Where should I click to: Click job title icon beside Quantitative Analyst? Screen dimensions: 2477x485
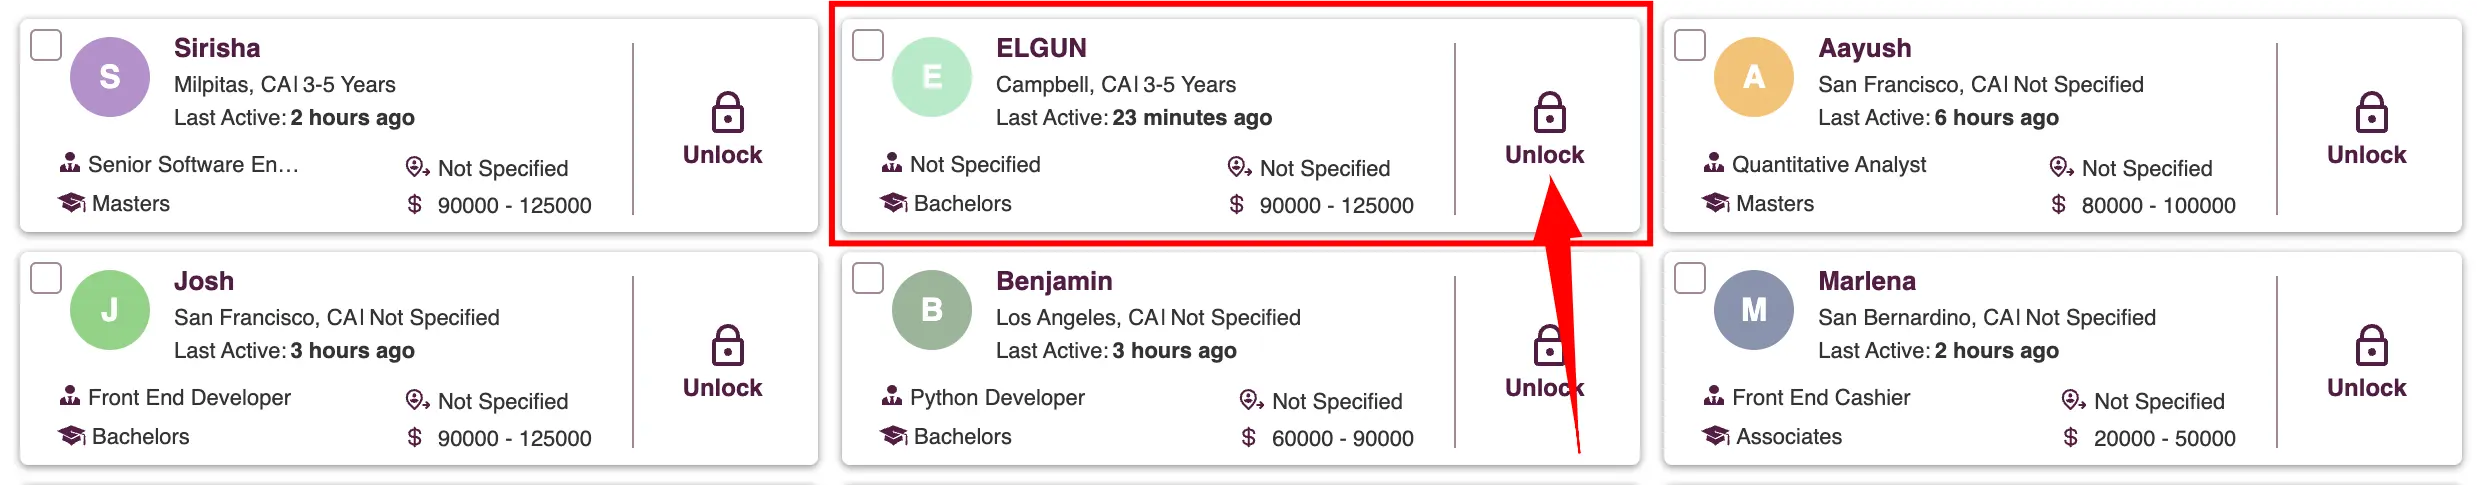click(x=1714, y=163)
